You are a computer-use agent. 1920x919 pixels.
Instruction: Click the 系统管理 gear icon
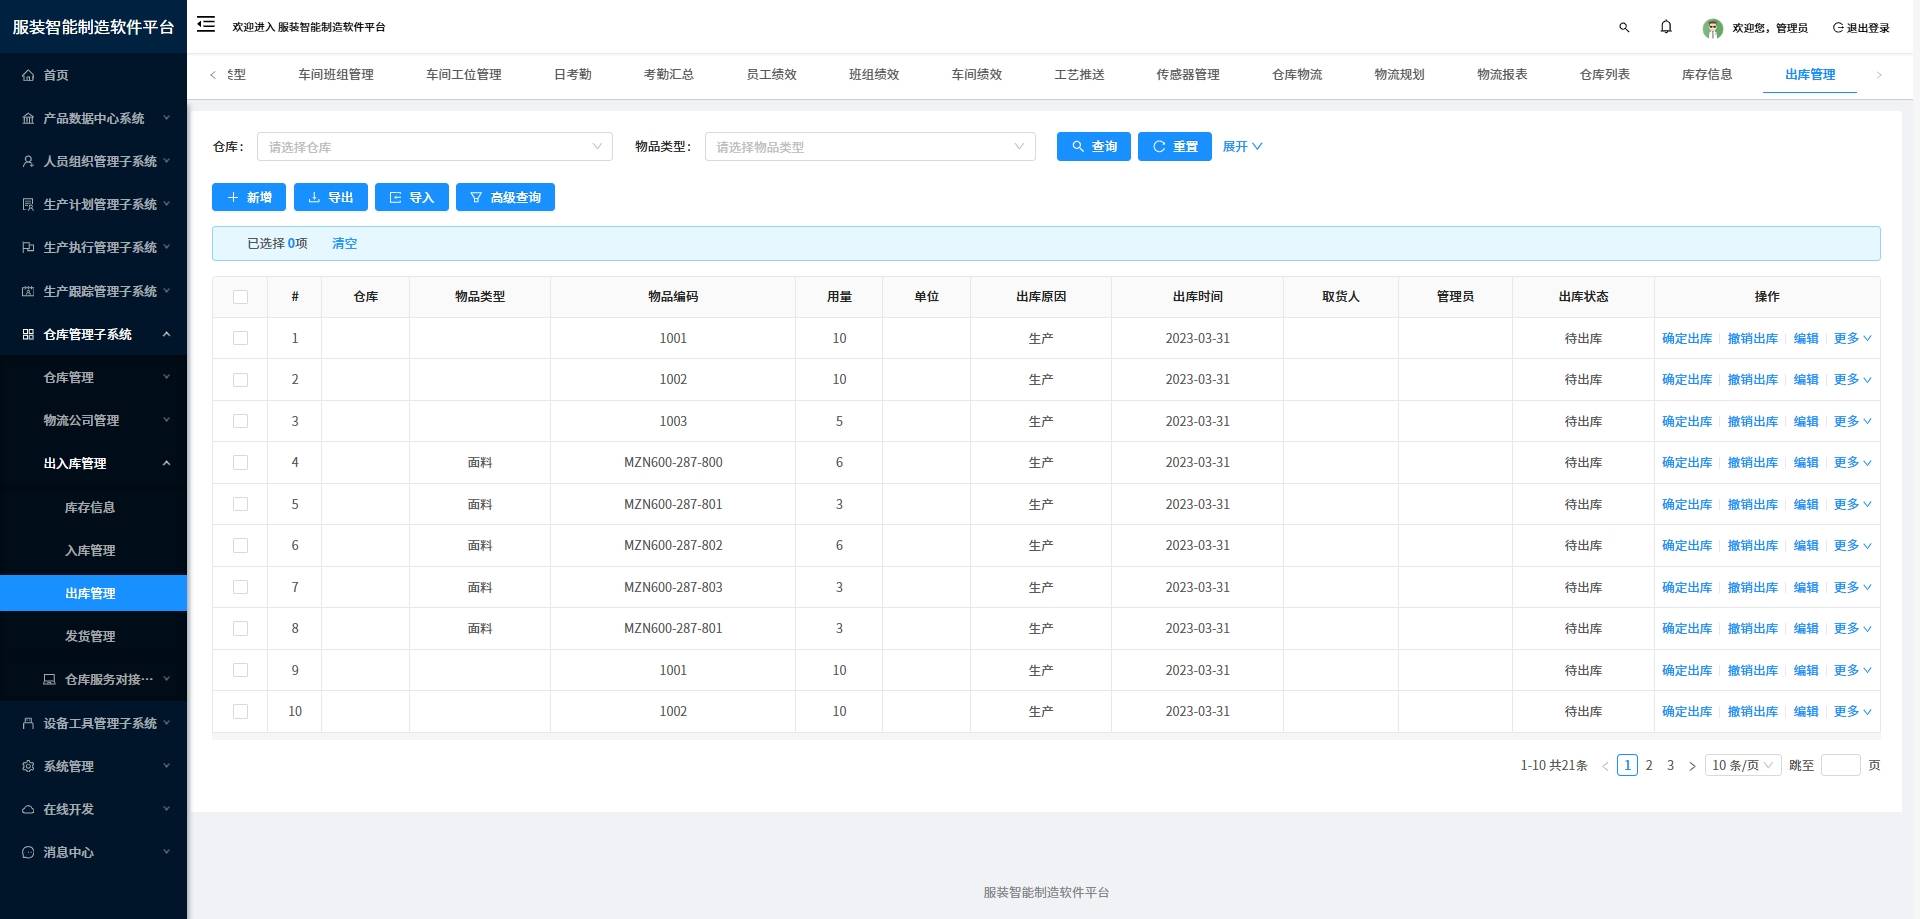pyautogui.click(x=28, y=766)
